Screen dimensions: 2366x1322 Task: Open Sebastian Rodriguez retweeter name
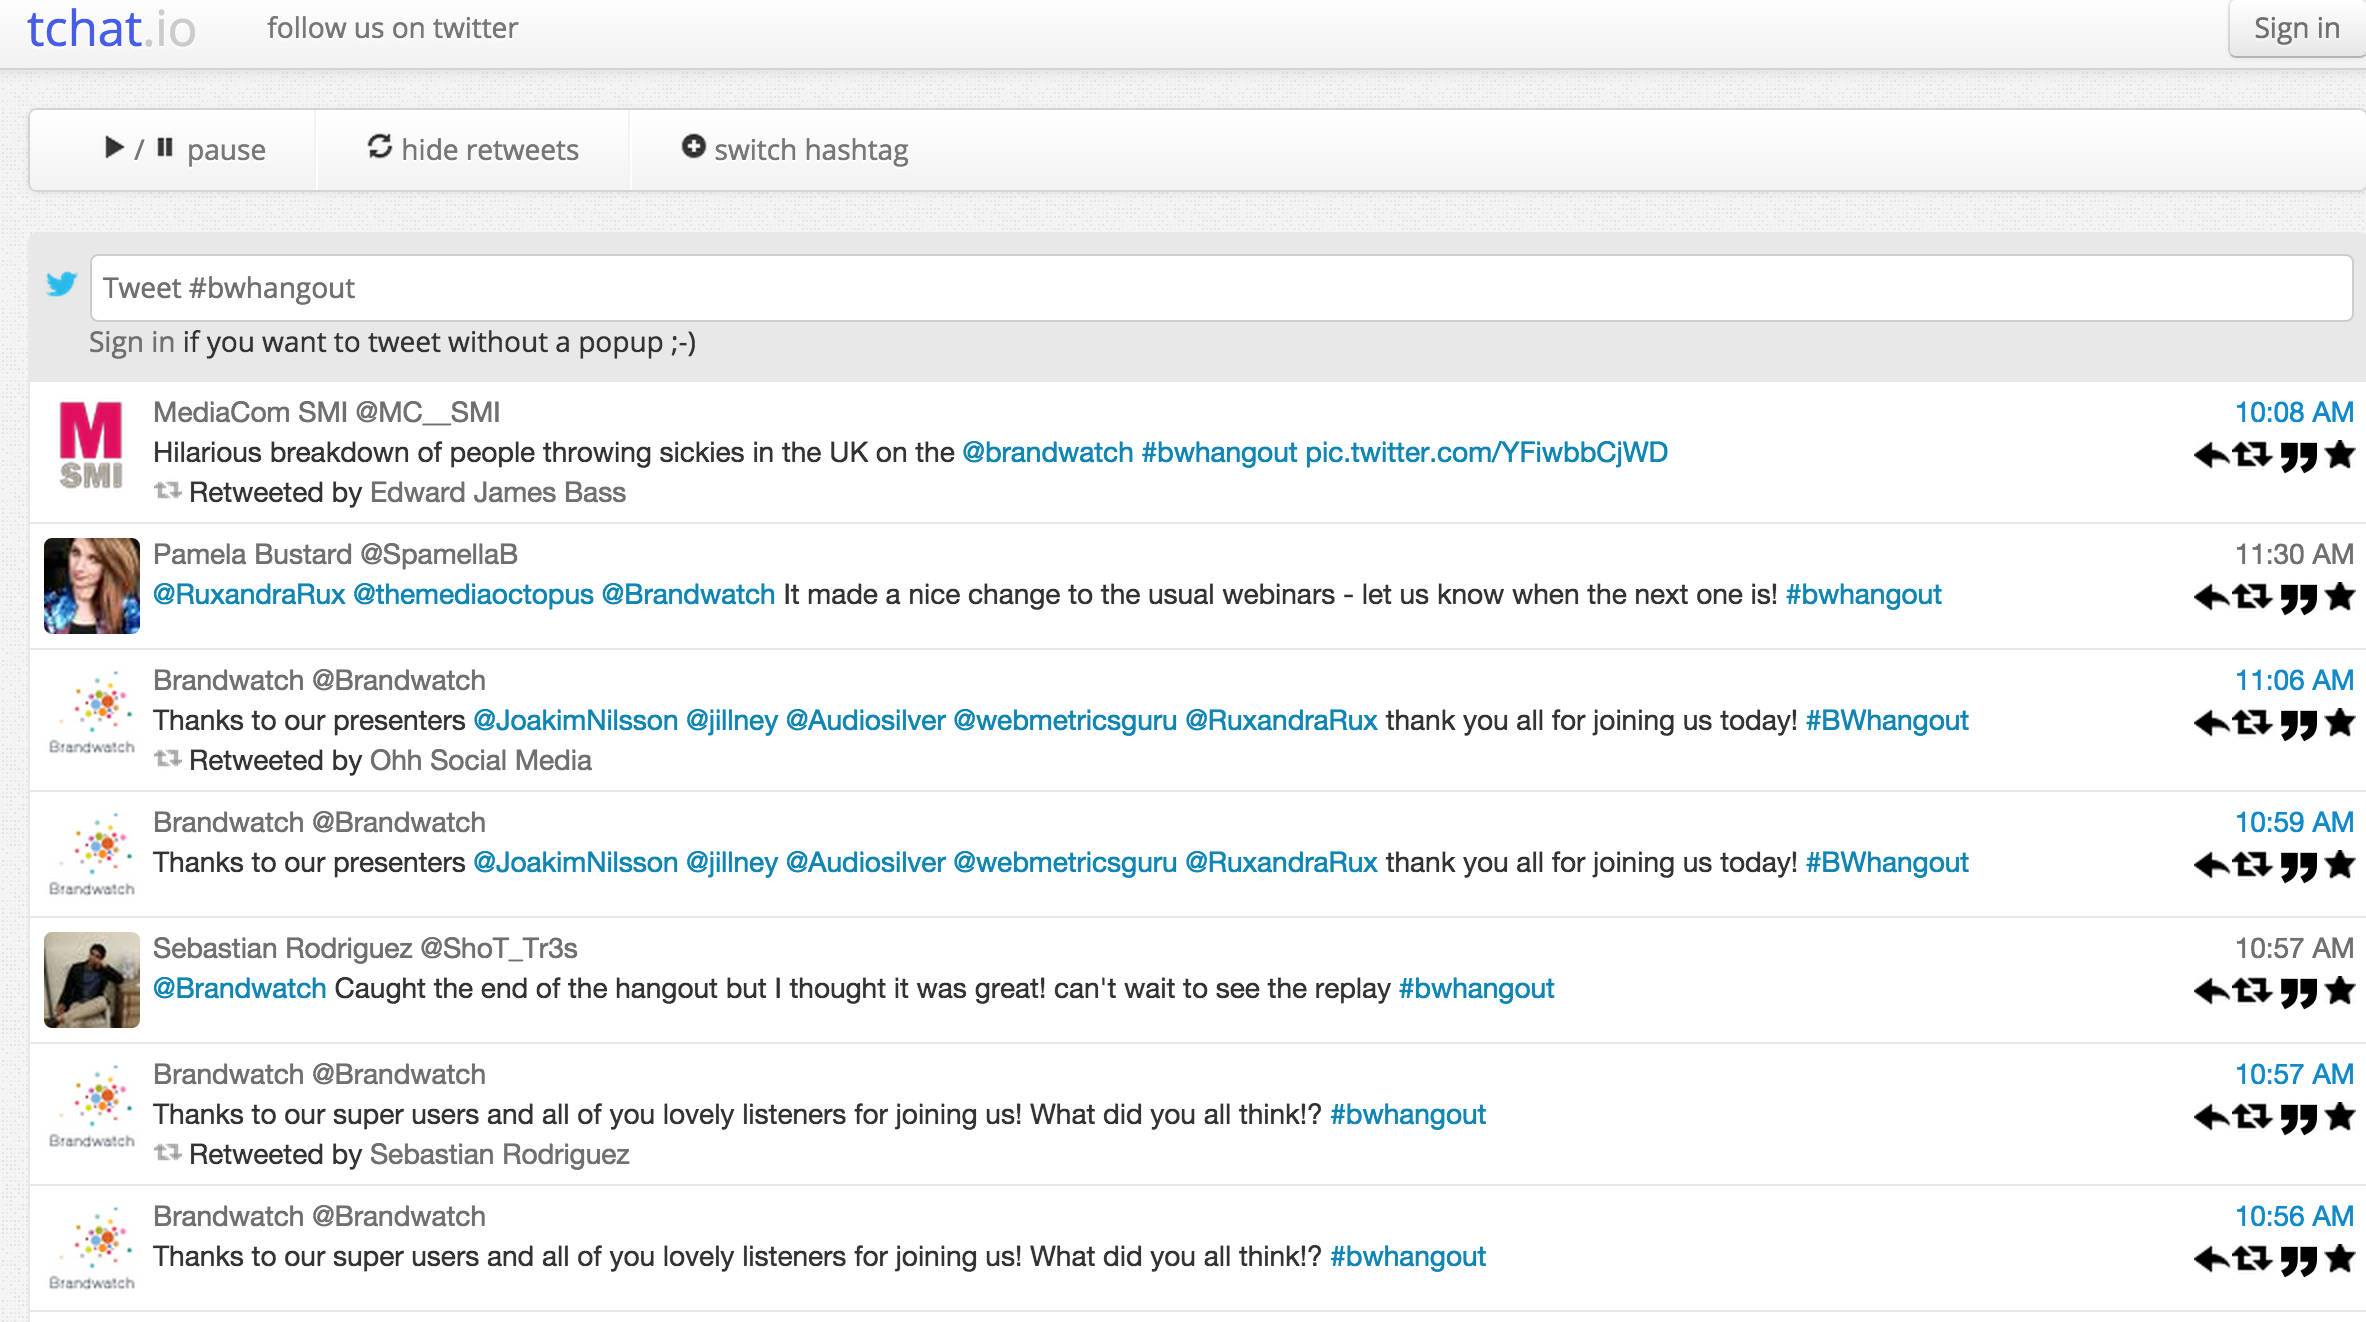500,1154
